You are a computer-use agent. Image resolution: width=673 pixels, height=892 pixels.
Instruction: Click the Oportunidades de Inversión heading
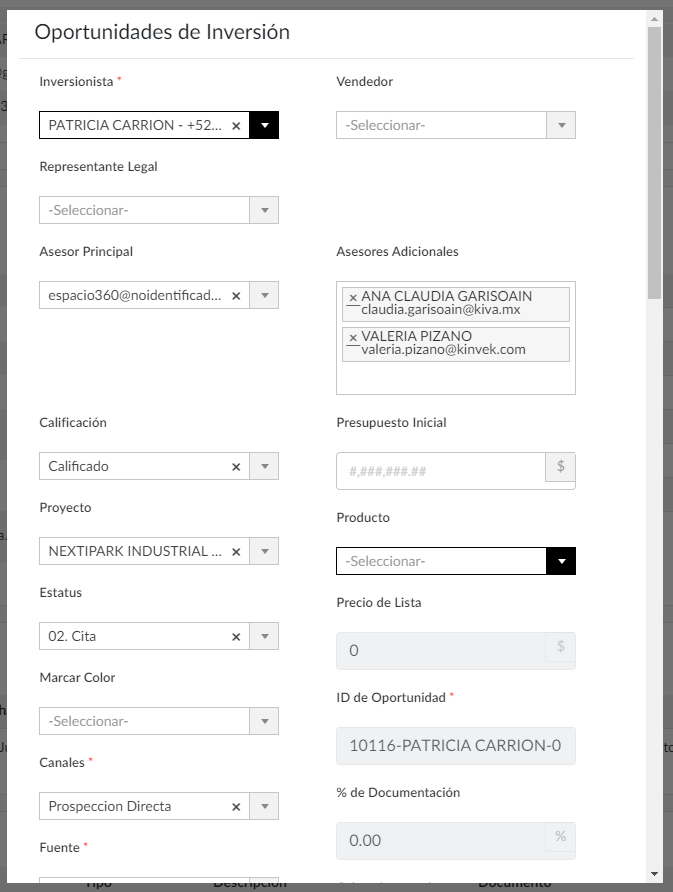pos(162,32)
